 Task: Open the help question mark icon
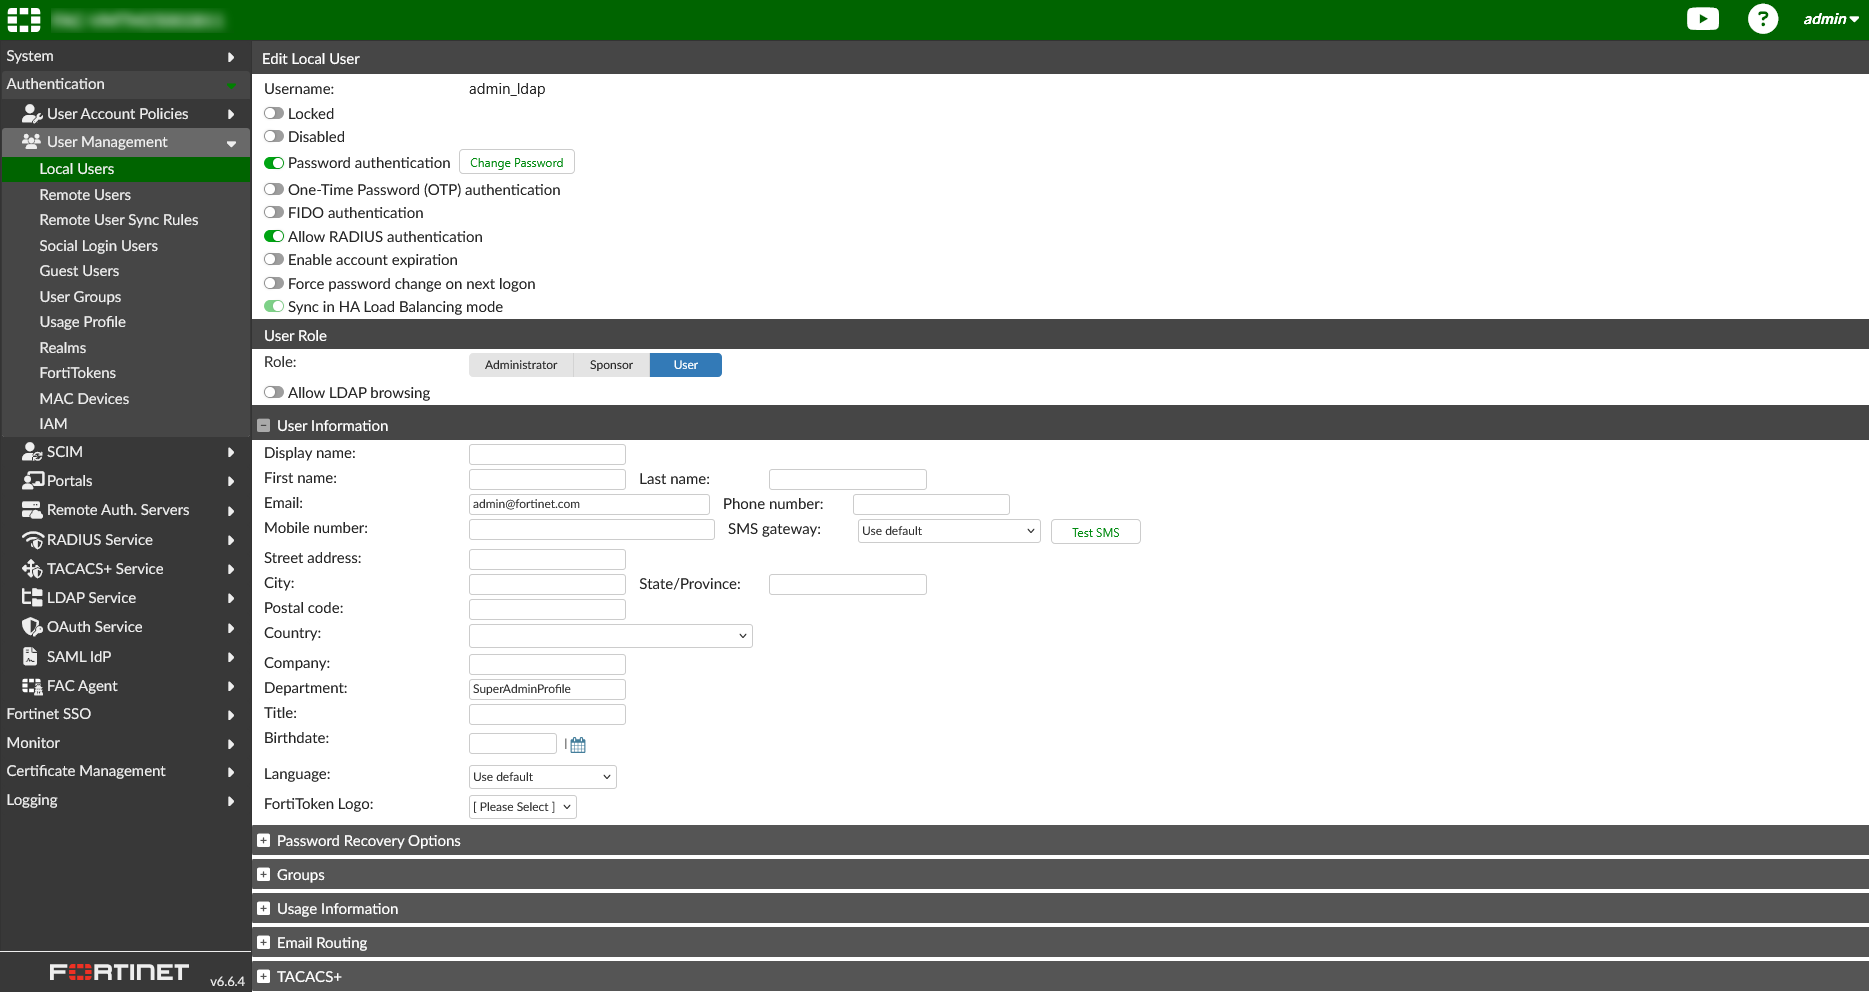1763,19
